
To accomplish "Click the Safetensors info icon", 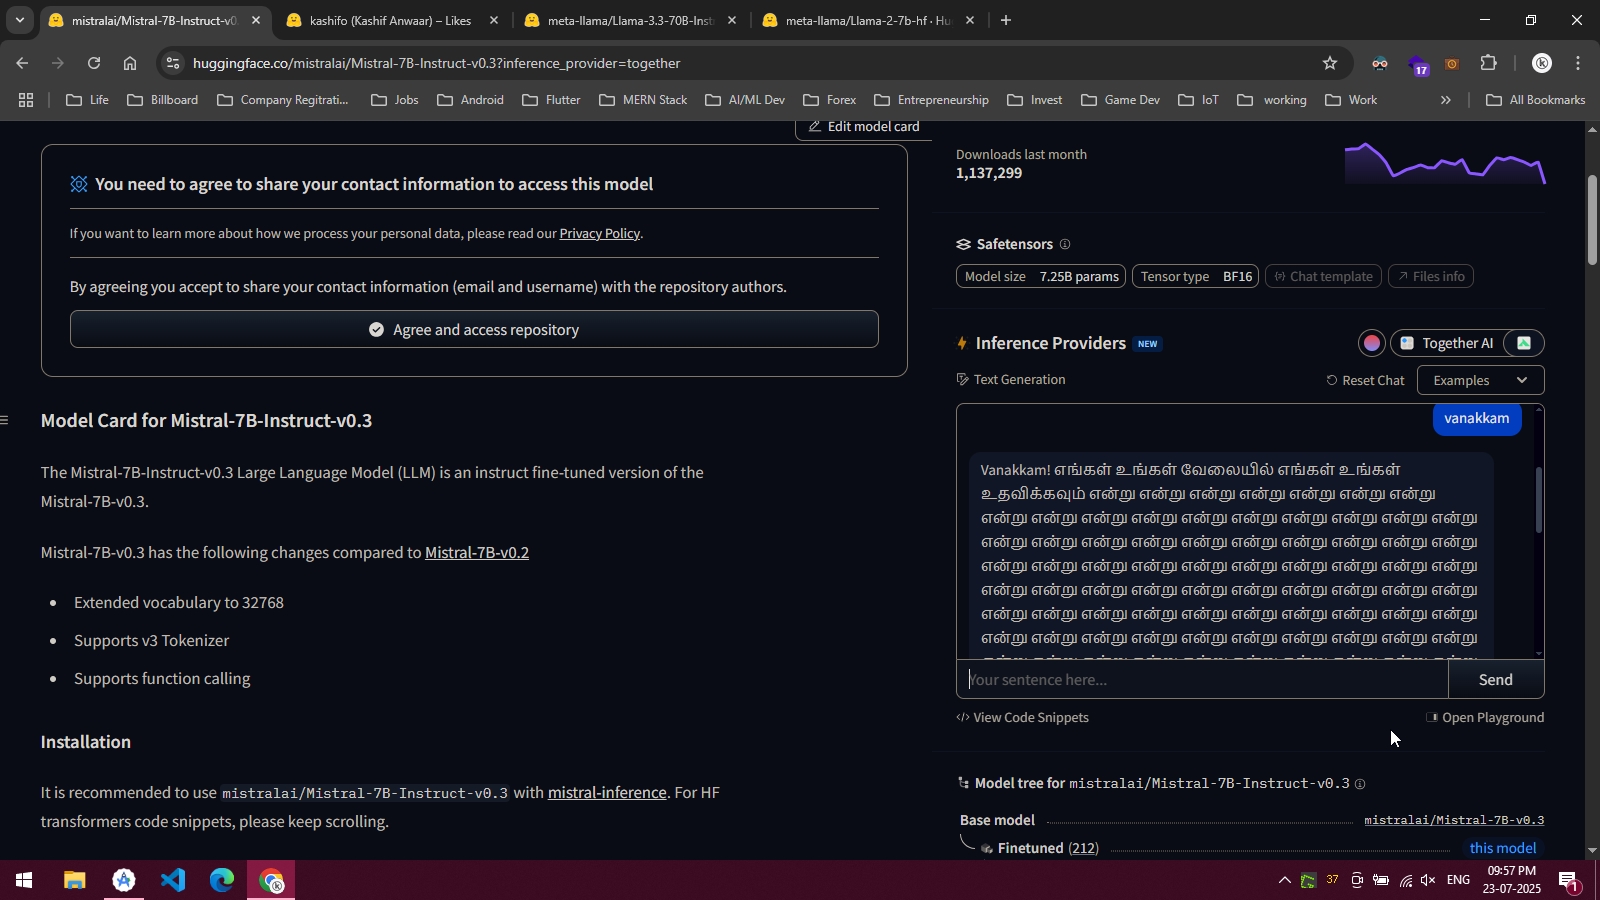I will [x=1065, y=244].
